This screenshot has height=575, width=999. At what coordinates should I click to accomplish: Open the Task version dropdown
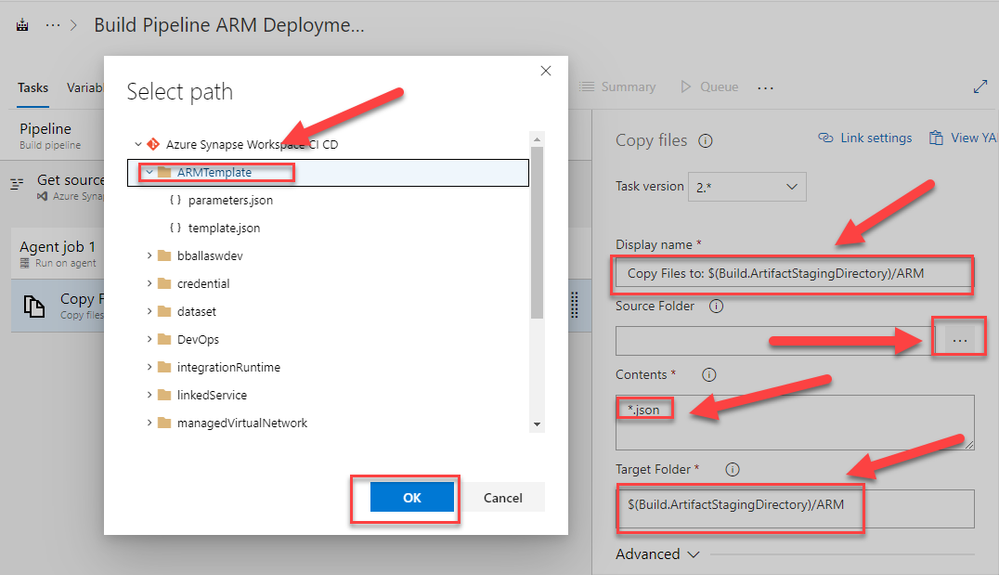[x=747, y=187]
